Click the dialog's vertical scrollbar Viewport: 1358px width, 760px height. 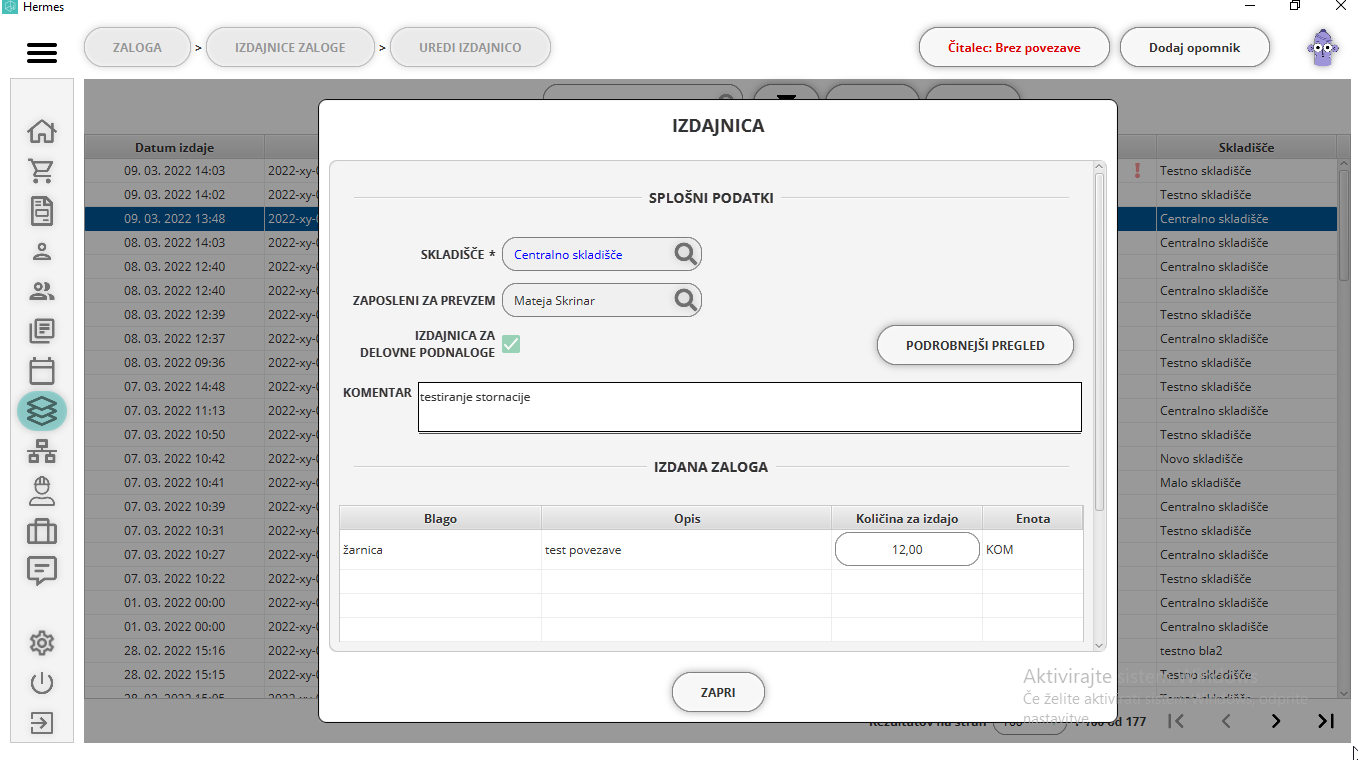click(x=1100, y=340)
